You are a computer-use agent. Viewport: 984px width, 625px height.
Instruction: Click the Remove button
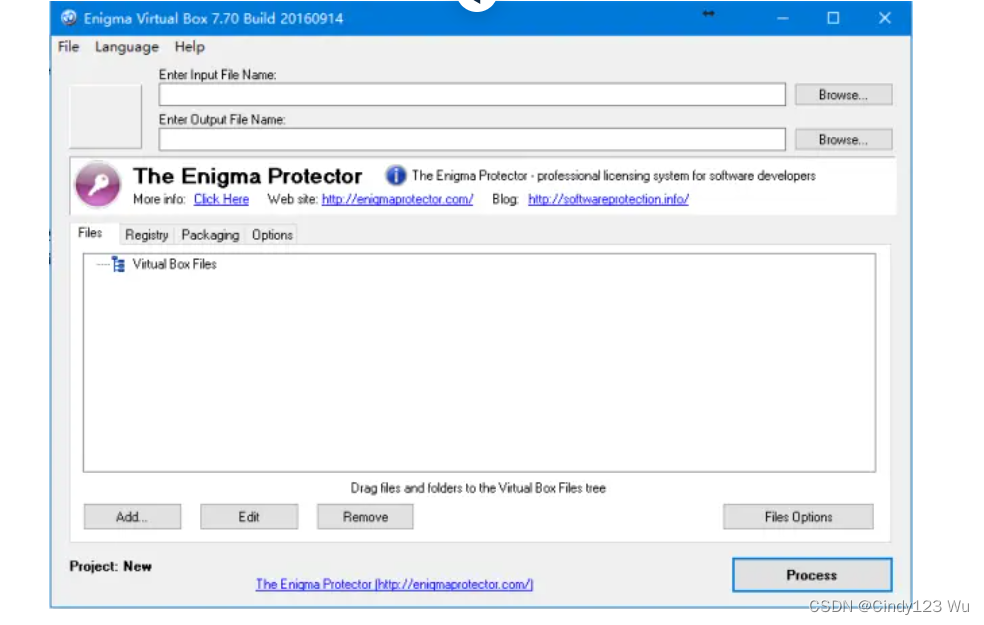(x=365, y=516)
